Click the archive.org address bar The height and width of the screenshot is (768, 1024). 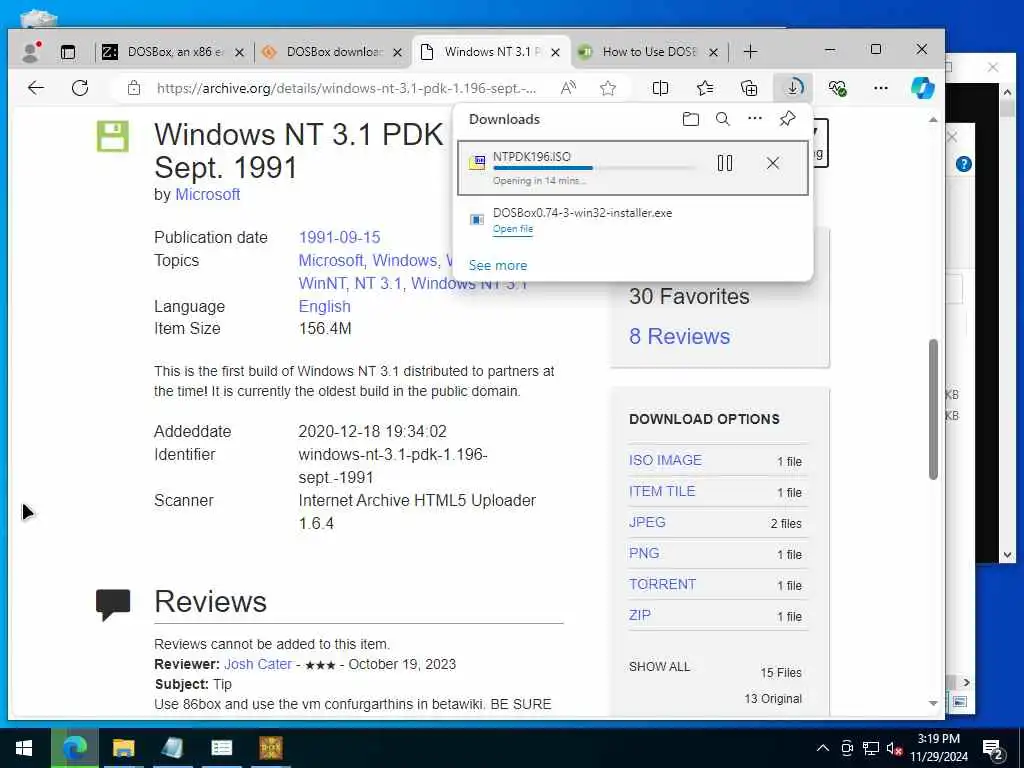pos(346,88)
